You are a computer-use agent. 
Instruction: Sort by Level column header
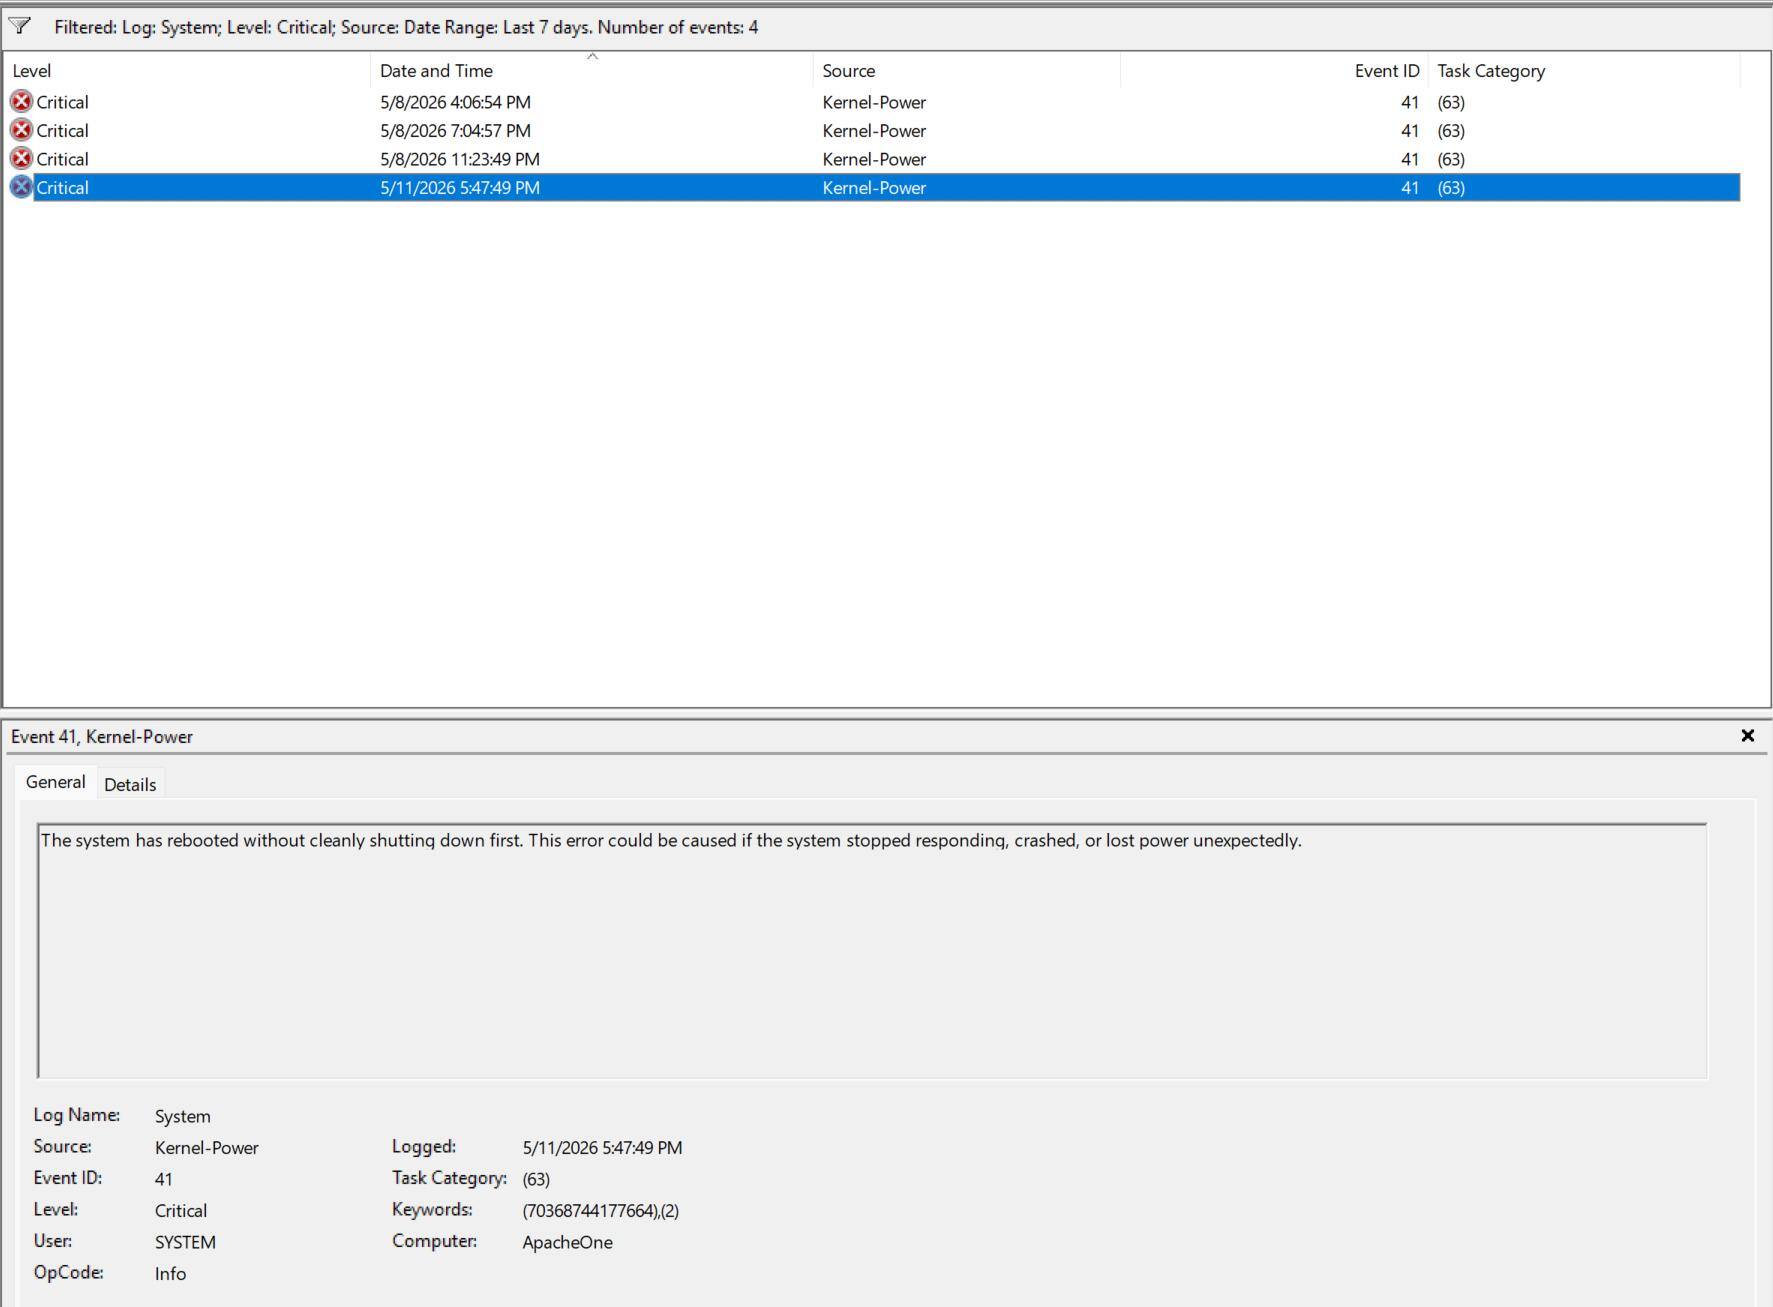pyautogui.click(x=187, y=71)
